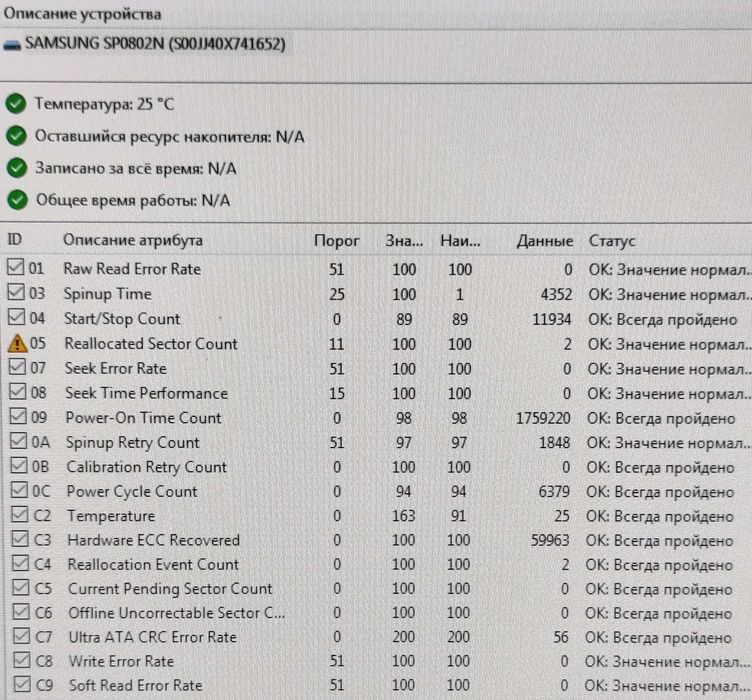This screenshot has width=752, height=700.
Task: Toggle checkbox for Calibration Retry Count
Action: [19, 465]
